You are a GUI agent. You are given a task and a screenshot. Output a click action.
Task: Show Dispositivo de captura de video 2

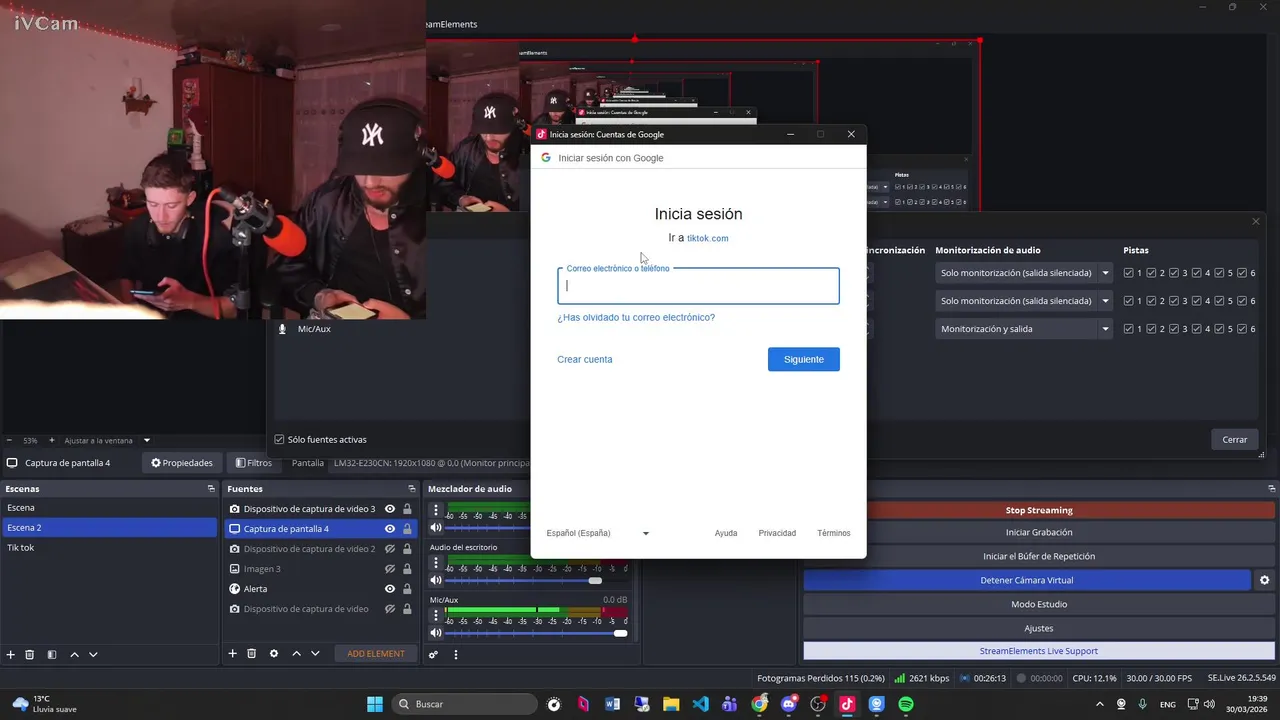pos(390,549)
